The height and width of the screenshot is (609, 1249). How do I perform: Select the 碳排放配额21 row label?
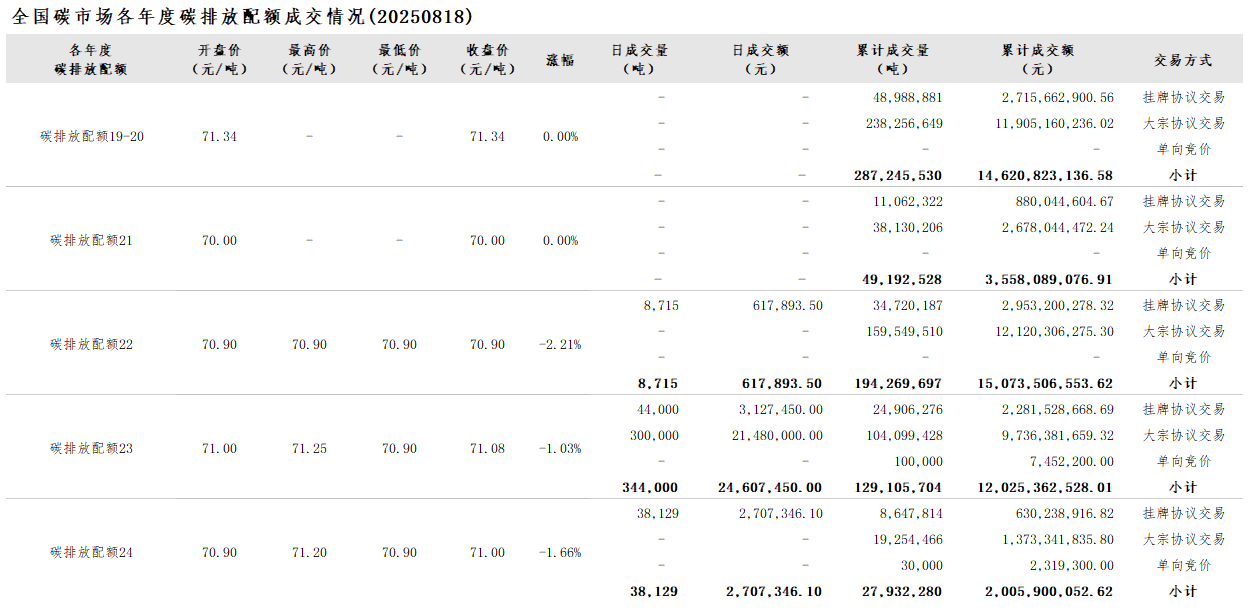[x=92, y=241]
